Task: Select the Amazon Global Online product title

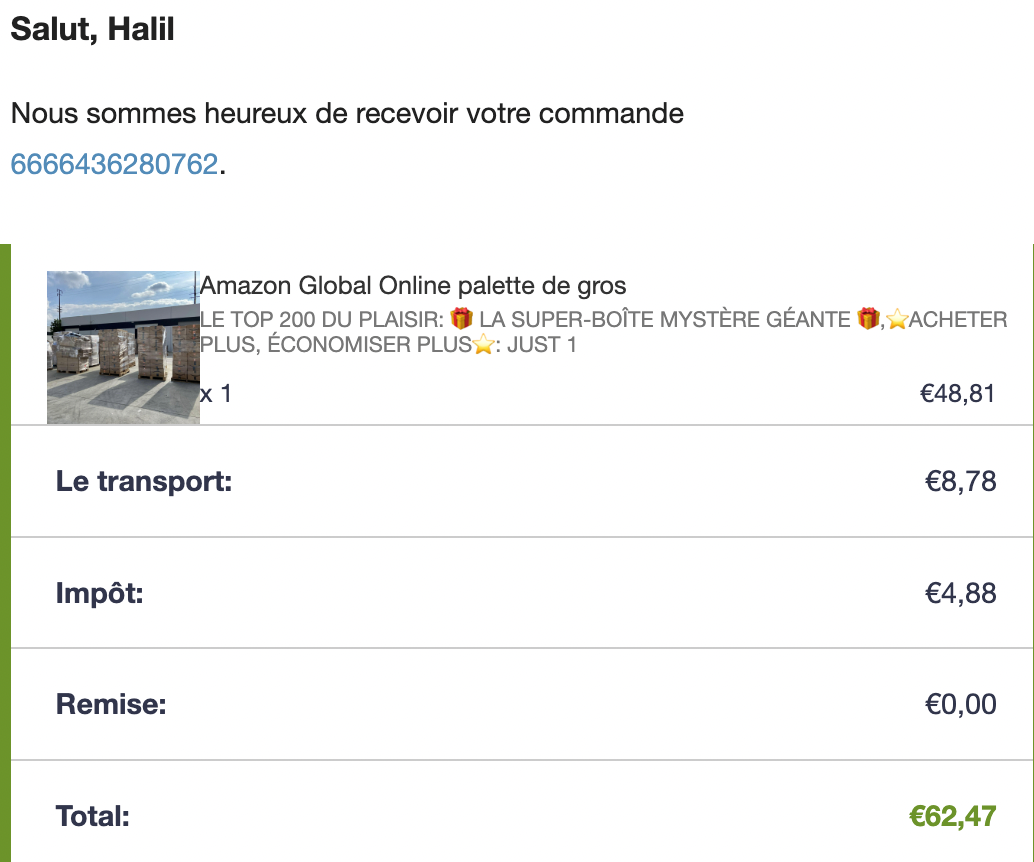Action: (413, 286)
